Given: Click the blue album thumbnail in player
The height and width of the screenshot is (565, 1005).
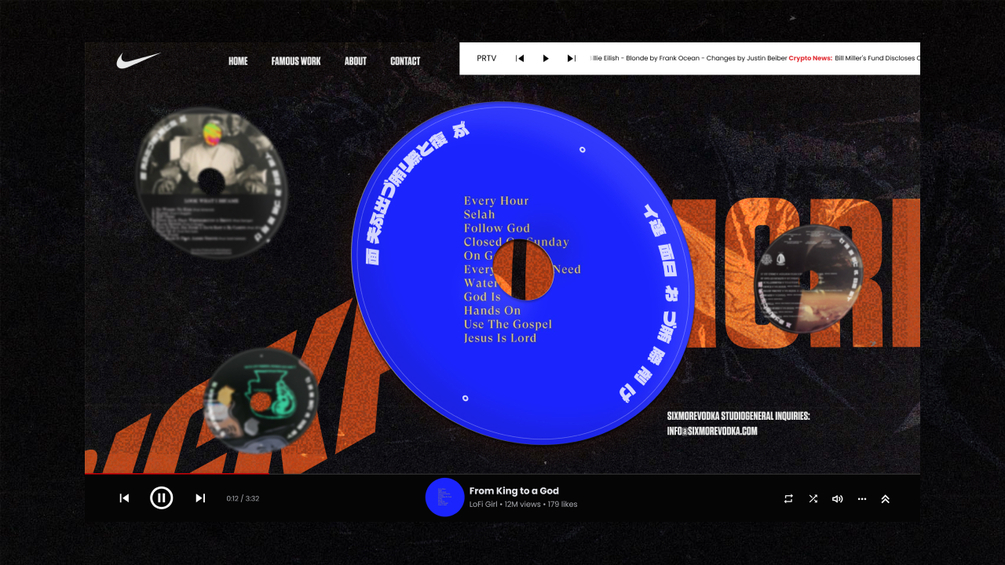Looking at the screenshot, I should point(444,497).
